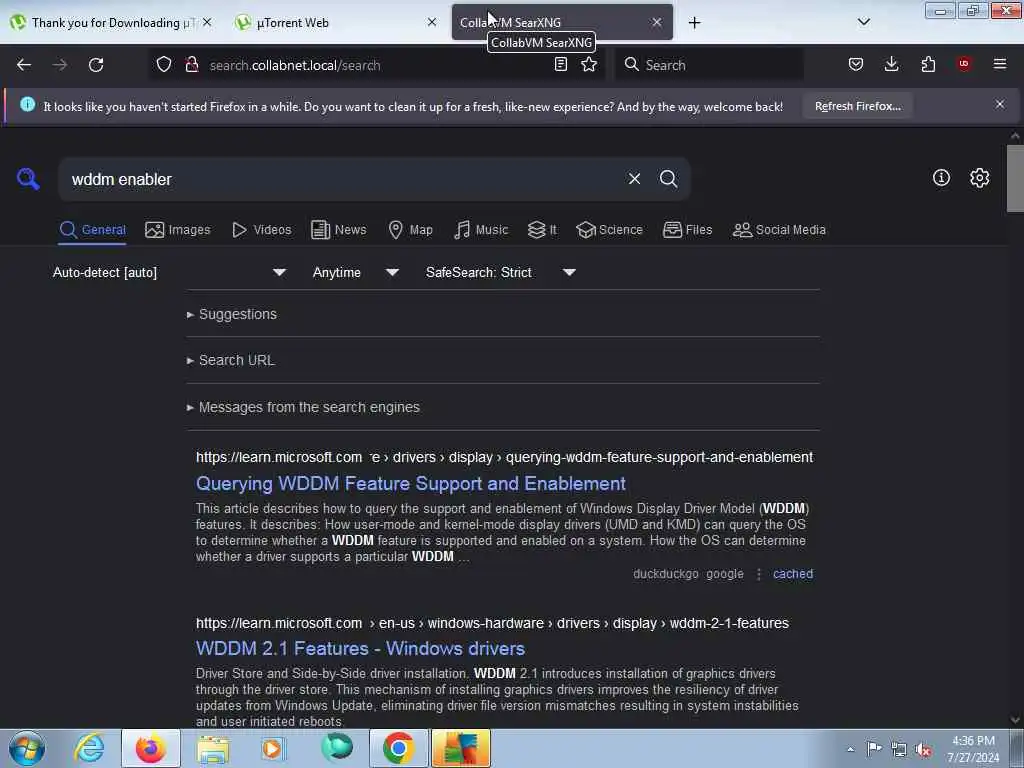Image resolution: width=1024 pixels, height=768 pixels.
Task: Go back to the previous page
Action: tap(24, 65)
